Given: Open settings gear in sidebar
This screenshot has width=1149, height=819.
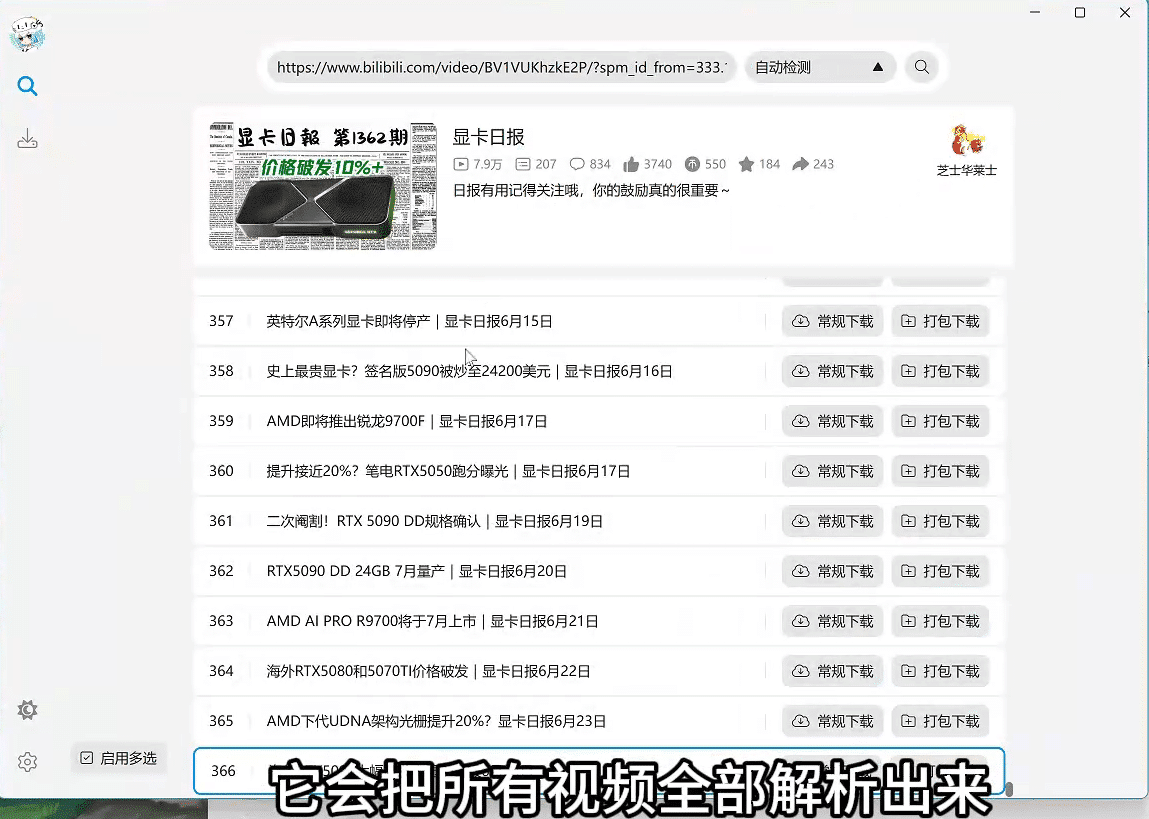Looking at the screenshot, I should [27, 762].
